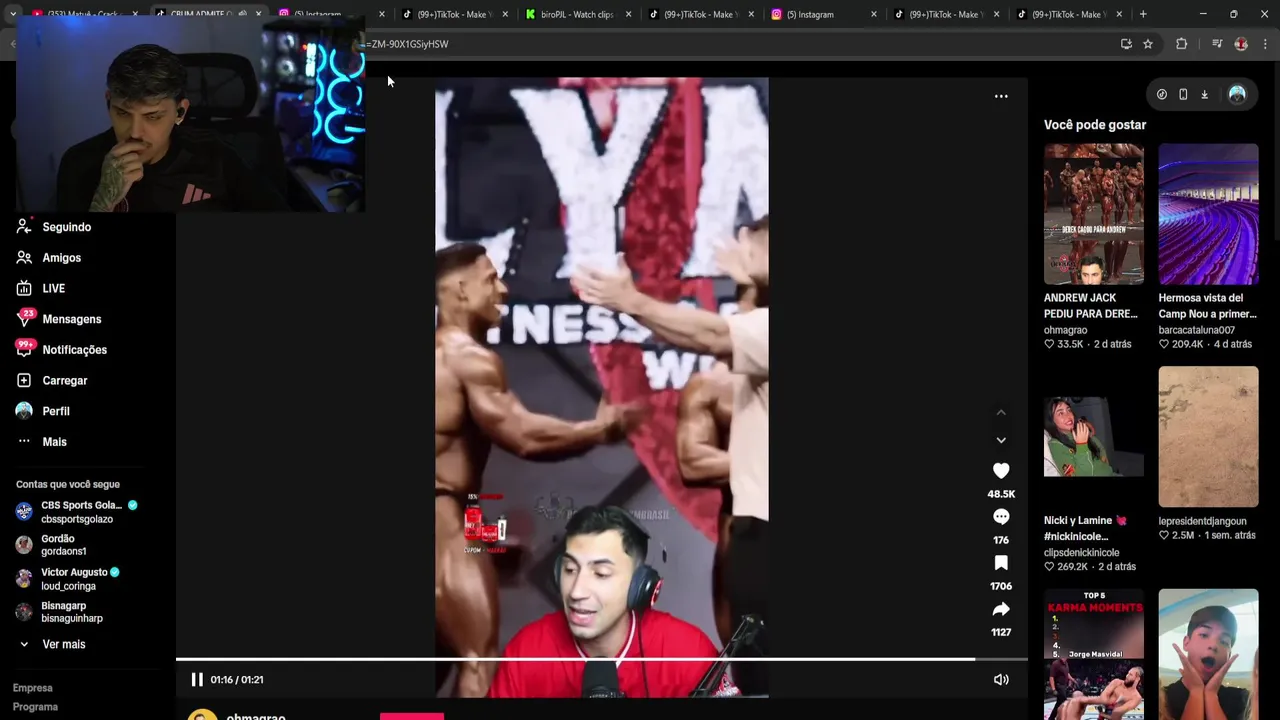The width and height of the screenshot is (1280, 720).
Task: Click the TikTok coins icon in the top pill
Action: click(1161, 94)
